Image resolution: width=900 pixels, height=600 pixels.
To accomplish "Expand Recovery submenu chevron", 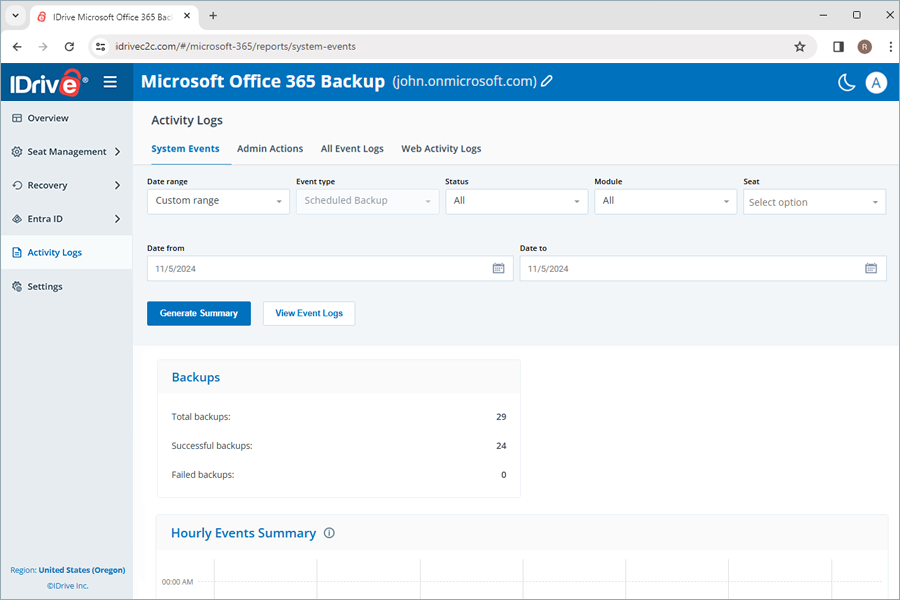I will point(117,185).
